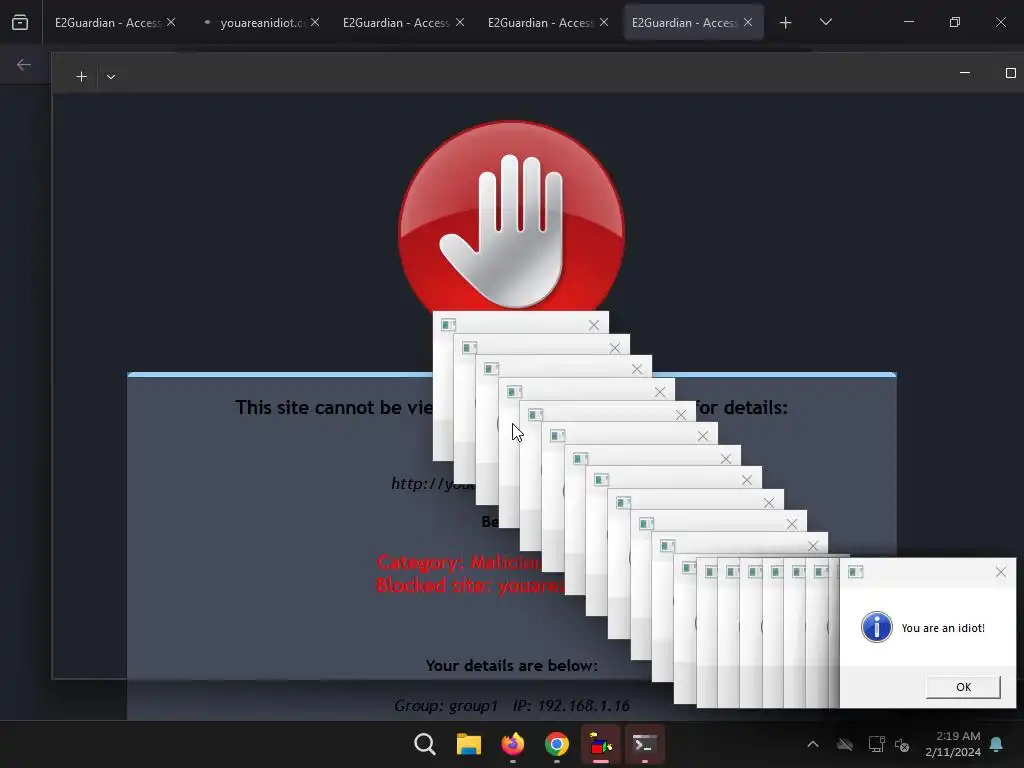The width and height of the screenshot is (1024, 768).
Task: Open File Explorer from the taskbar
Action: (468, 744)
